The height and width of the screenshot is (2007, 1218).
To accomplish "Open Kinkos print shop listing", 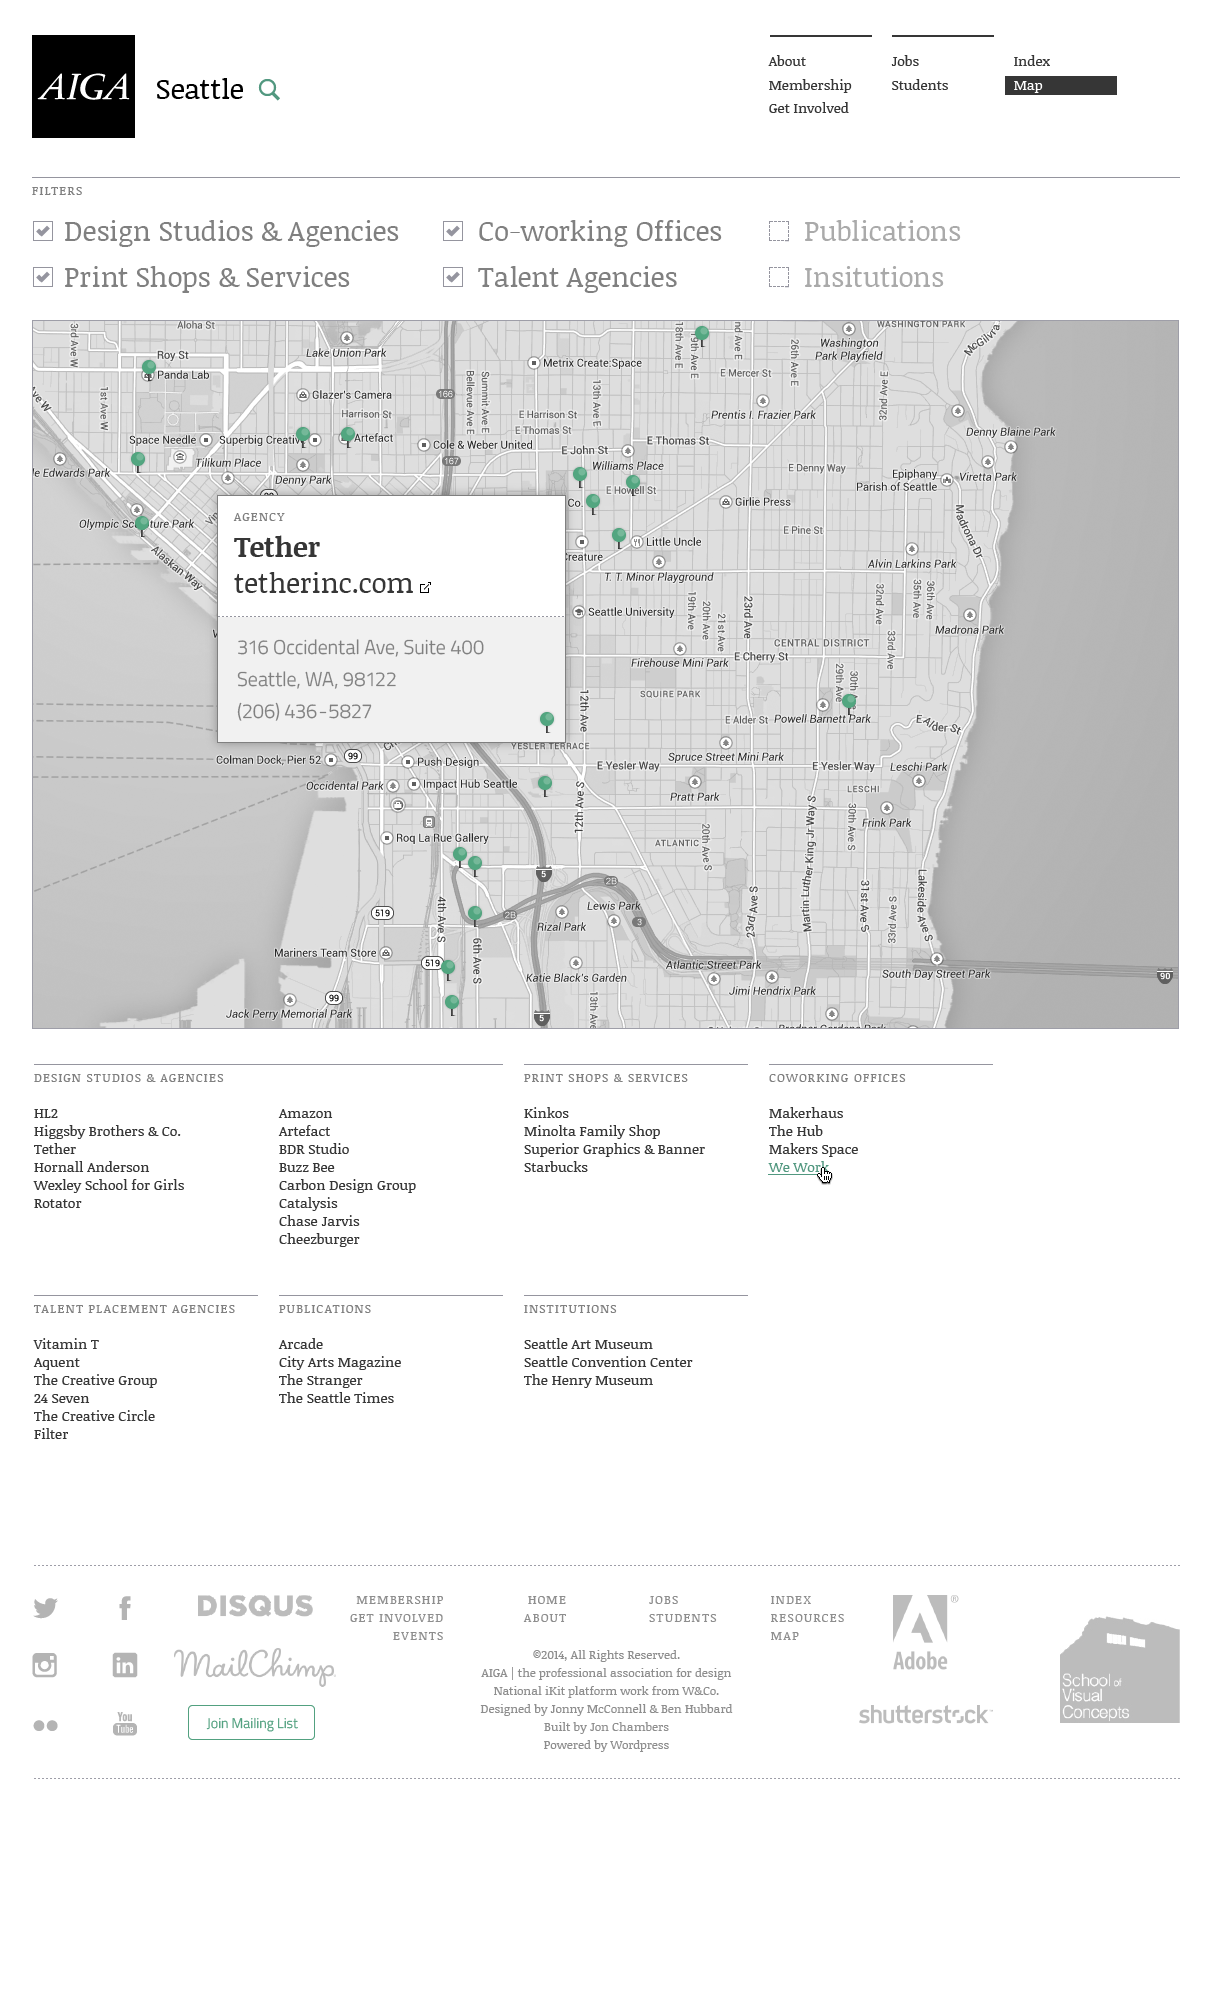I will 546,1113.
